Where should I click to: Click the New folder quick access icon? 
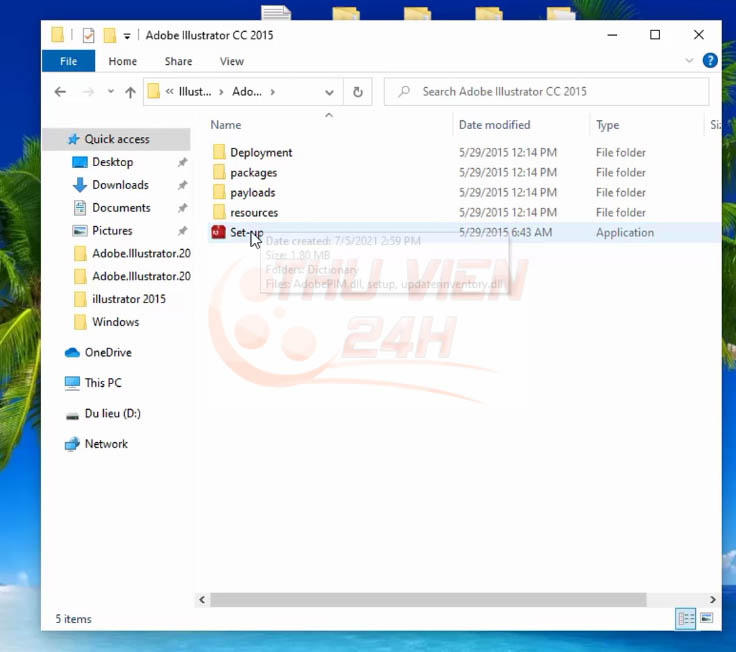pos(109,35)
